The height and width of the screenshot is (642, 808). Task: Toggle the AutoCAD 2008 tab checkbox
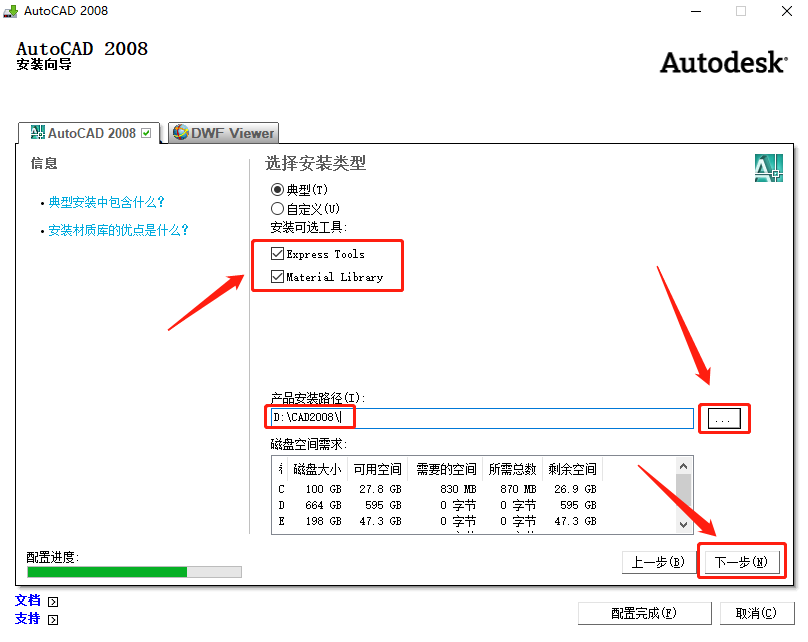point(146,133)
